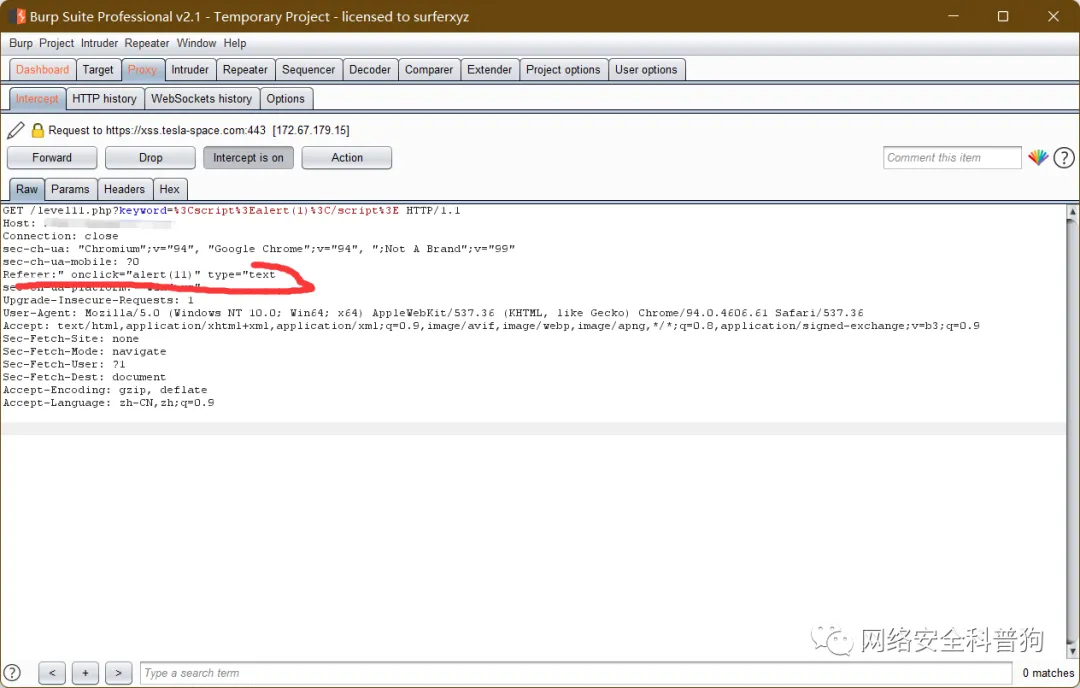Click the Connection: close header line
The height and width of the screenshot is (688, 1080).
(x=61, y=236)
